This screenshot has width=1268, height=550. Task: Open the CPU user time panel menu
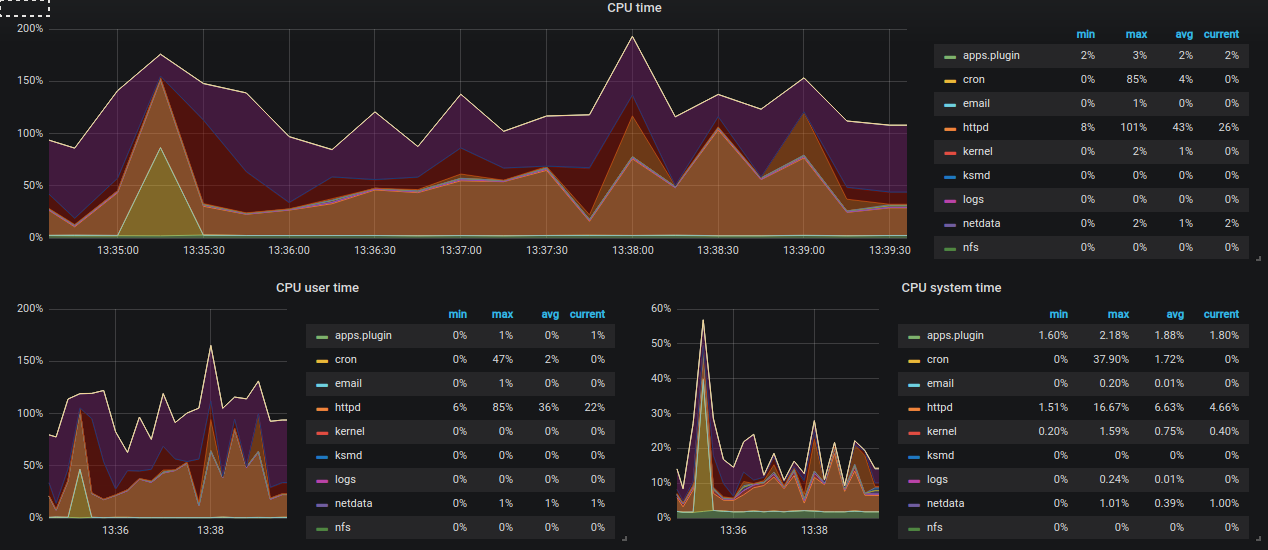[317, 288]
